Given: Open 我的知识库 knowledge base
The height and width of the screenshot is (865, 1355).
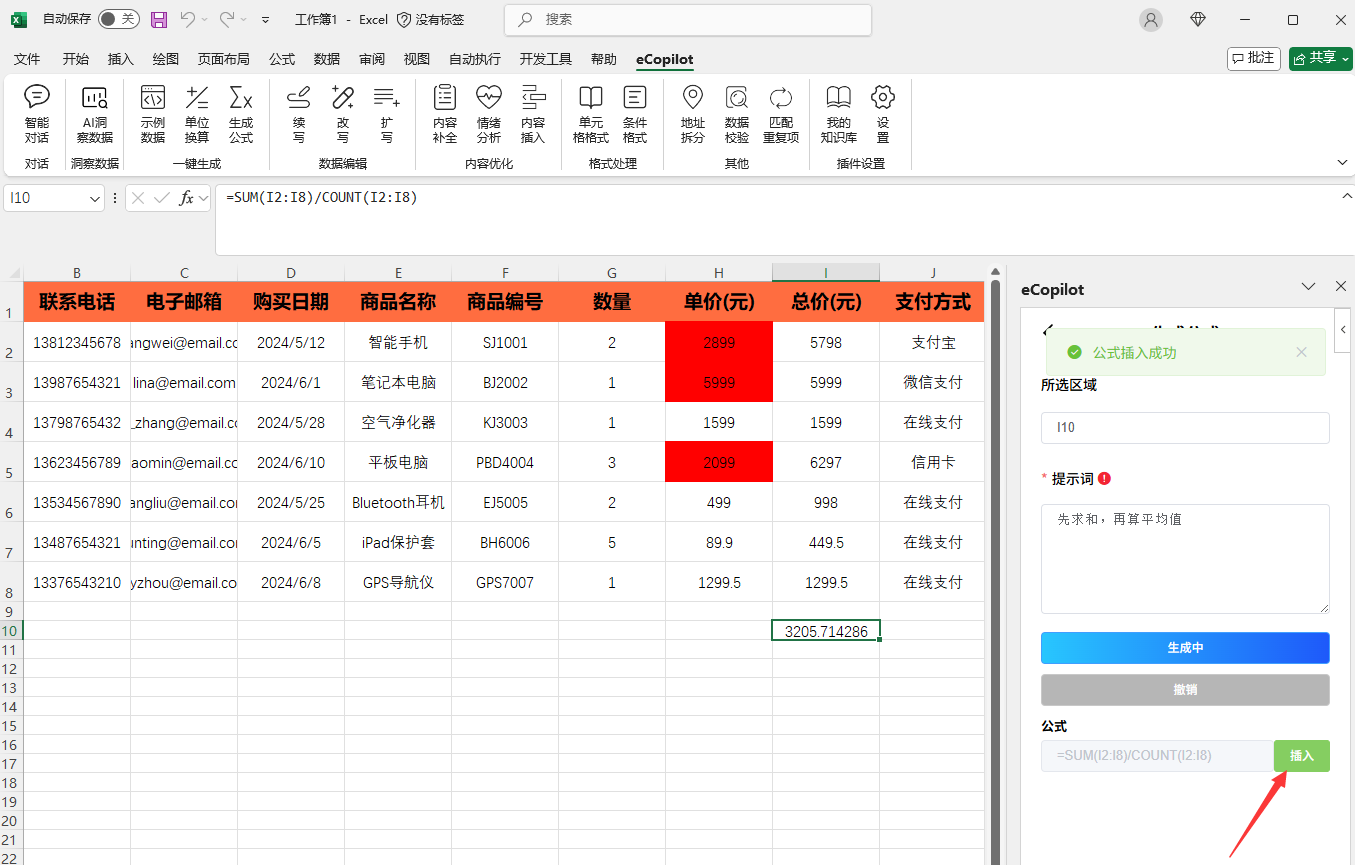Looking at the screenshot, I should coord(838,113).
